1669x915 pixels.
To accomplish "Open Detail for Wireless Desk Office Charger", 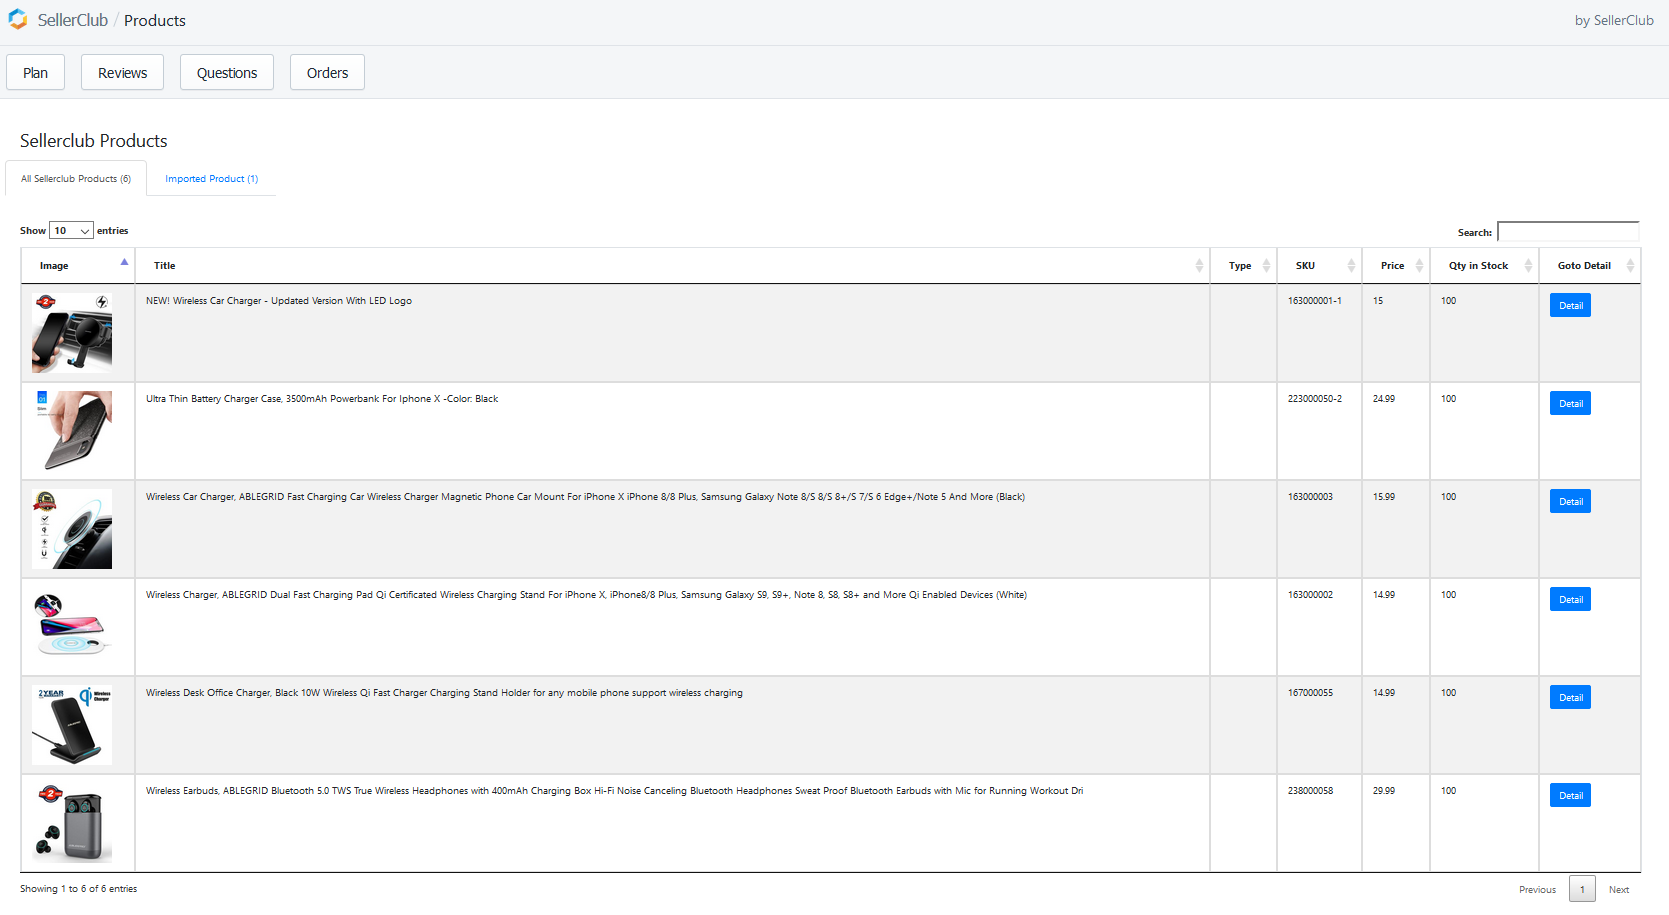I will (1570, 697).
